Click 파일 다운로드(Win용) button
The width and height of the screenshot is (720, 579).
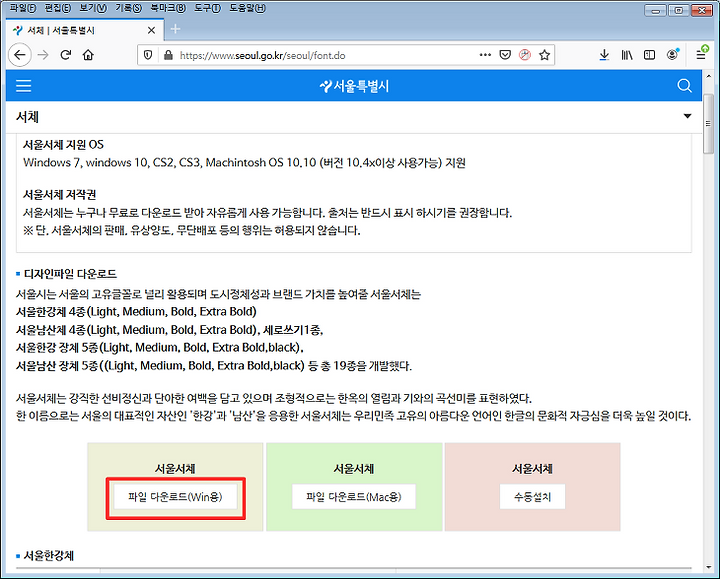click(x=175, y=496)
